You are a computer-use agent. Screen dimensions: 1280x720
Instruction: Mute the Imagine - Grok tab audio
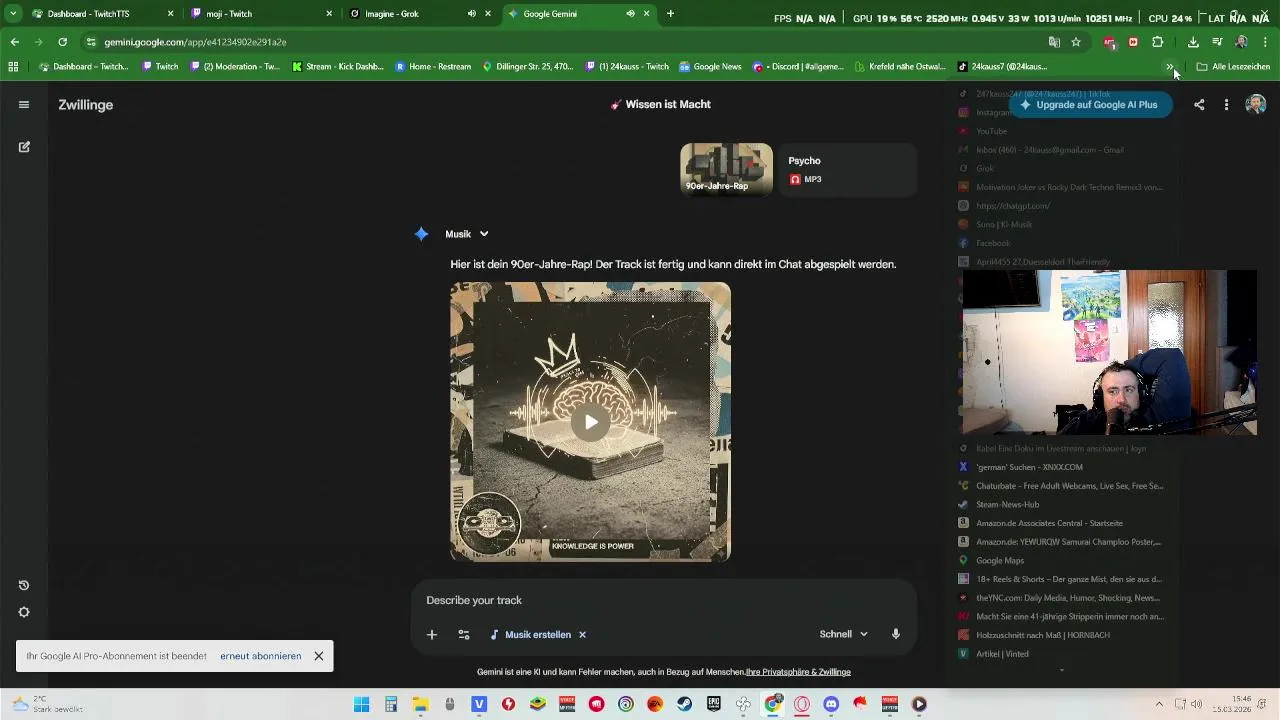[x=471, y=14]
